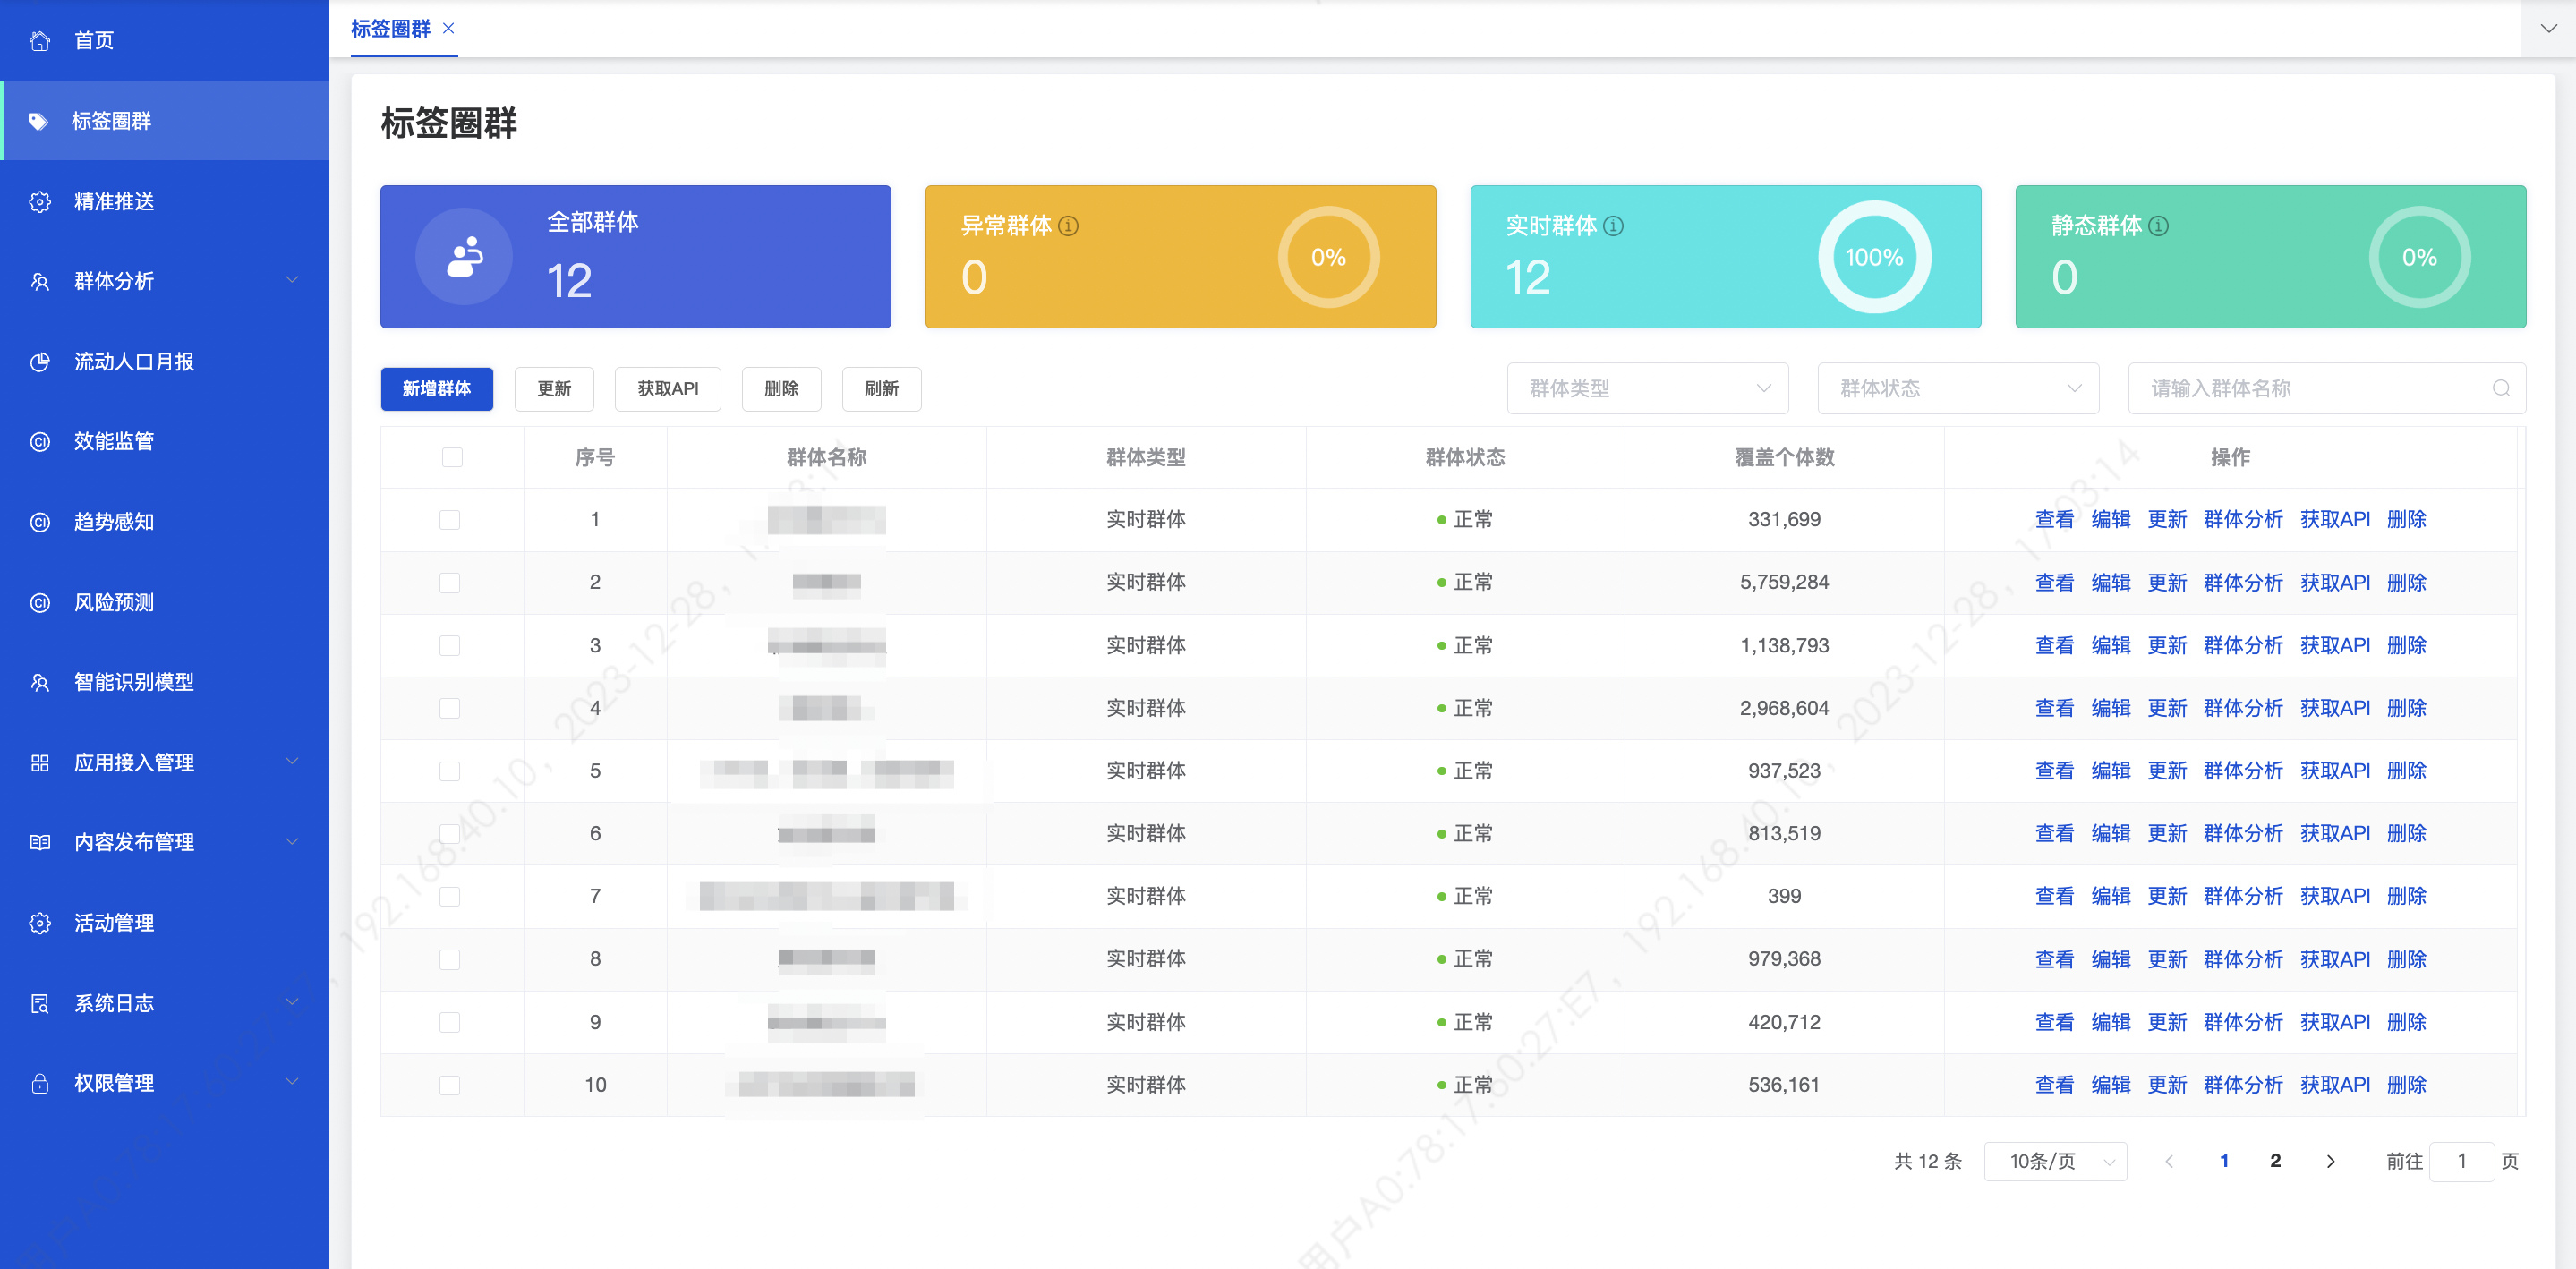
Task: Click the 100% progress ring on 实时群体
Action: 1874,257
